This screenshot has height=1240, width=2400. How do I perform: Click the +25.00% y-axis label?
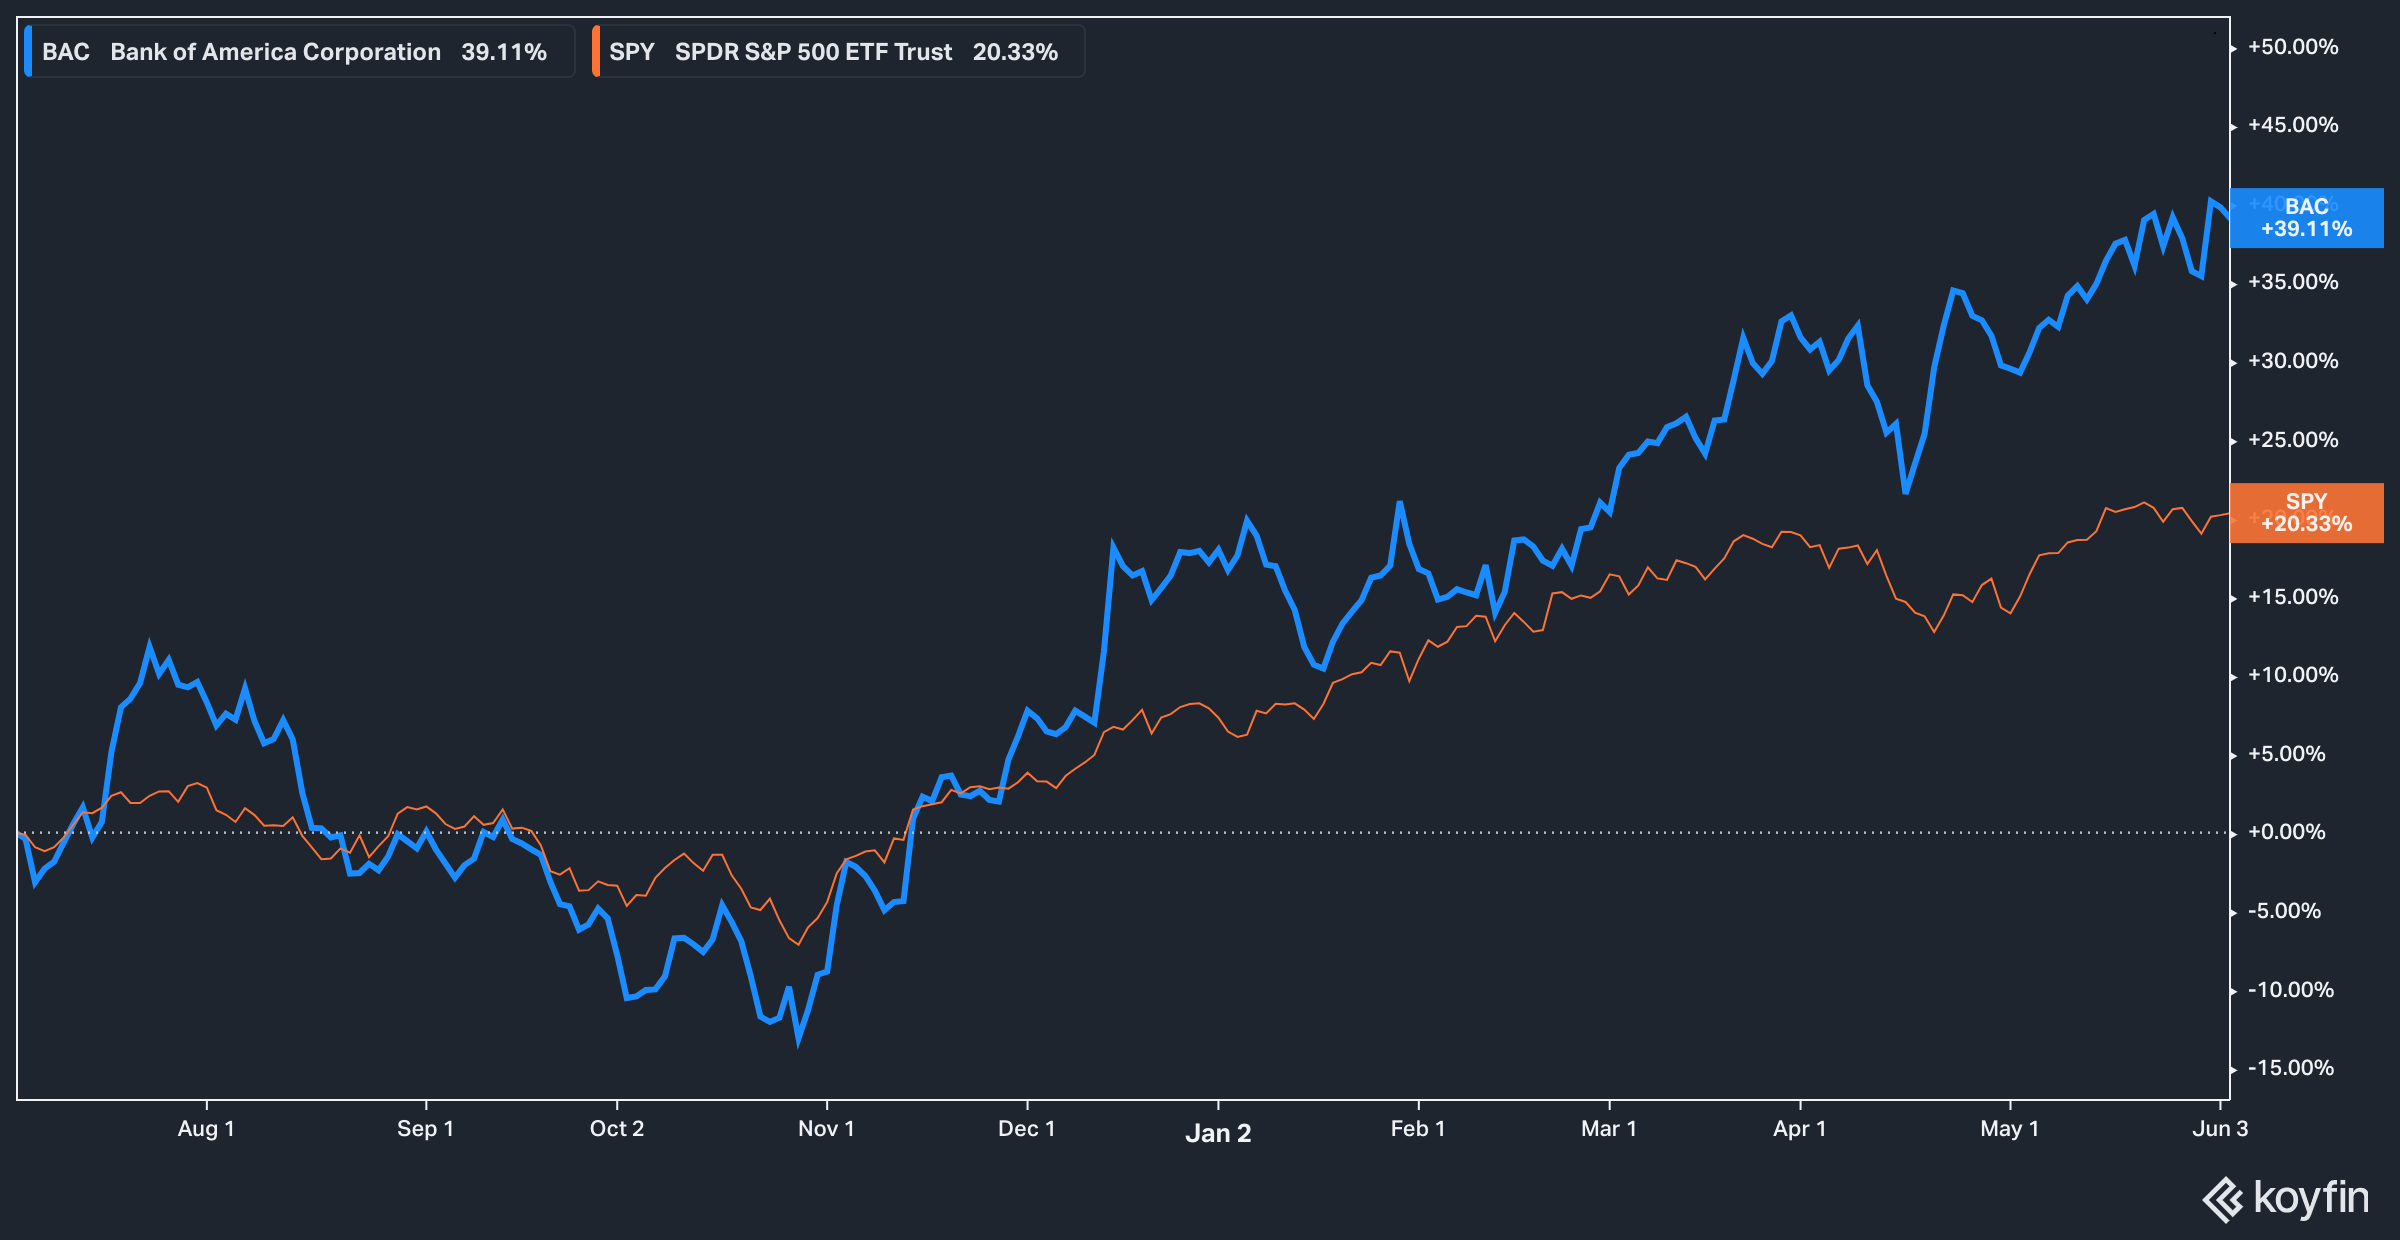point(2293,440)
